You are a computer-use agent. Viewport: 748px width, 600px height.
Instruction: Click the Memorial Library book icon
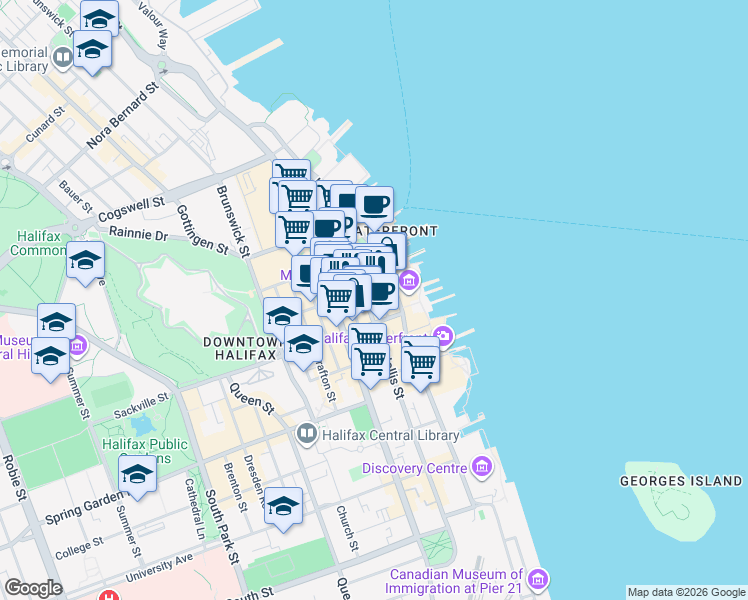(62, 58)
